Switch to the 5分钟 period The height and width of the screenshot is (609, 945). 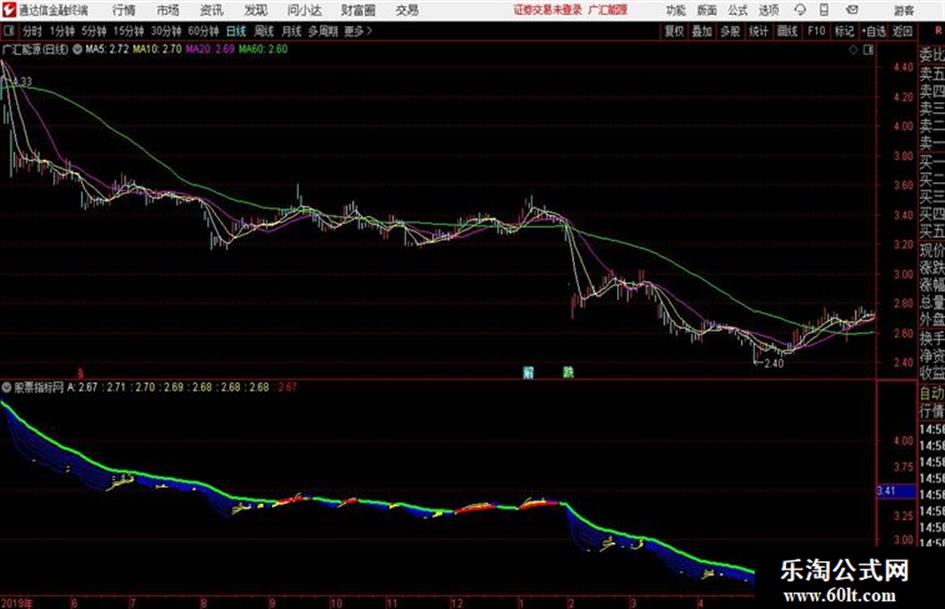tap(93, 31)
